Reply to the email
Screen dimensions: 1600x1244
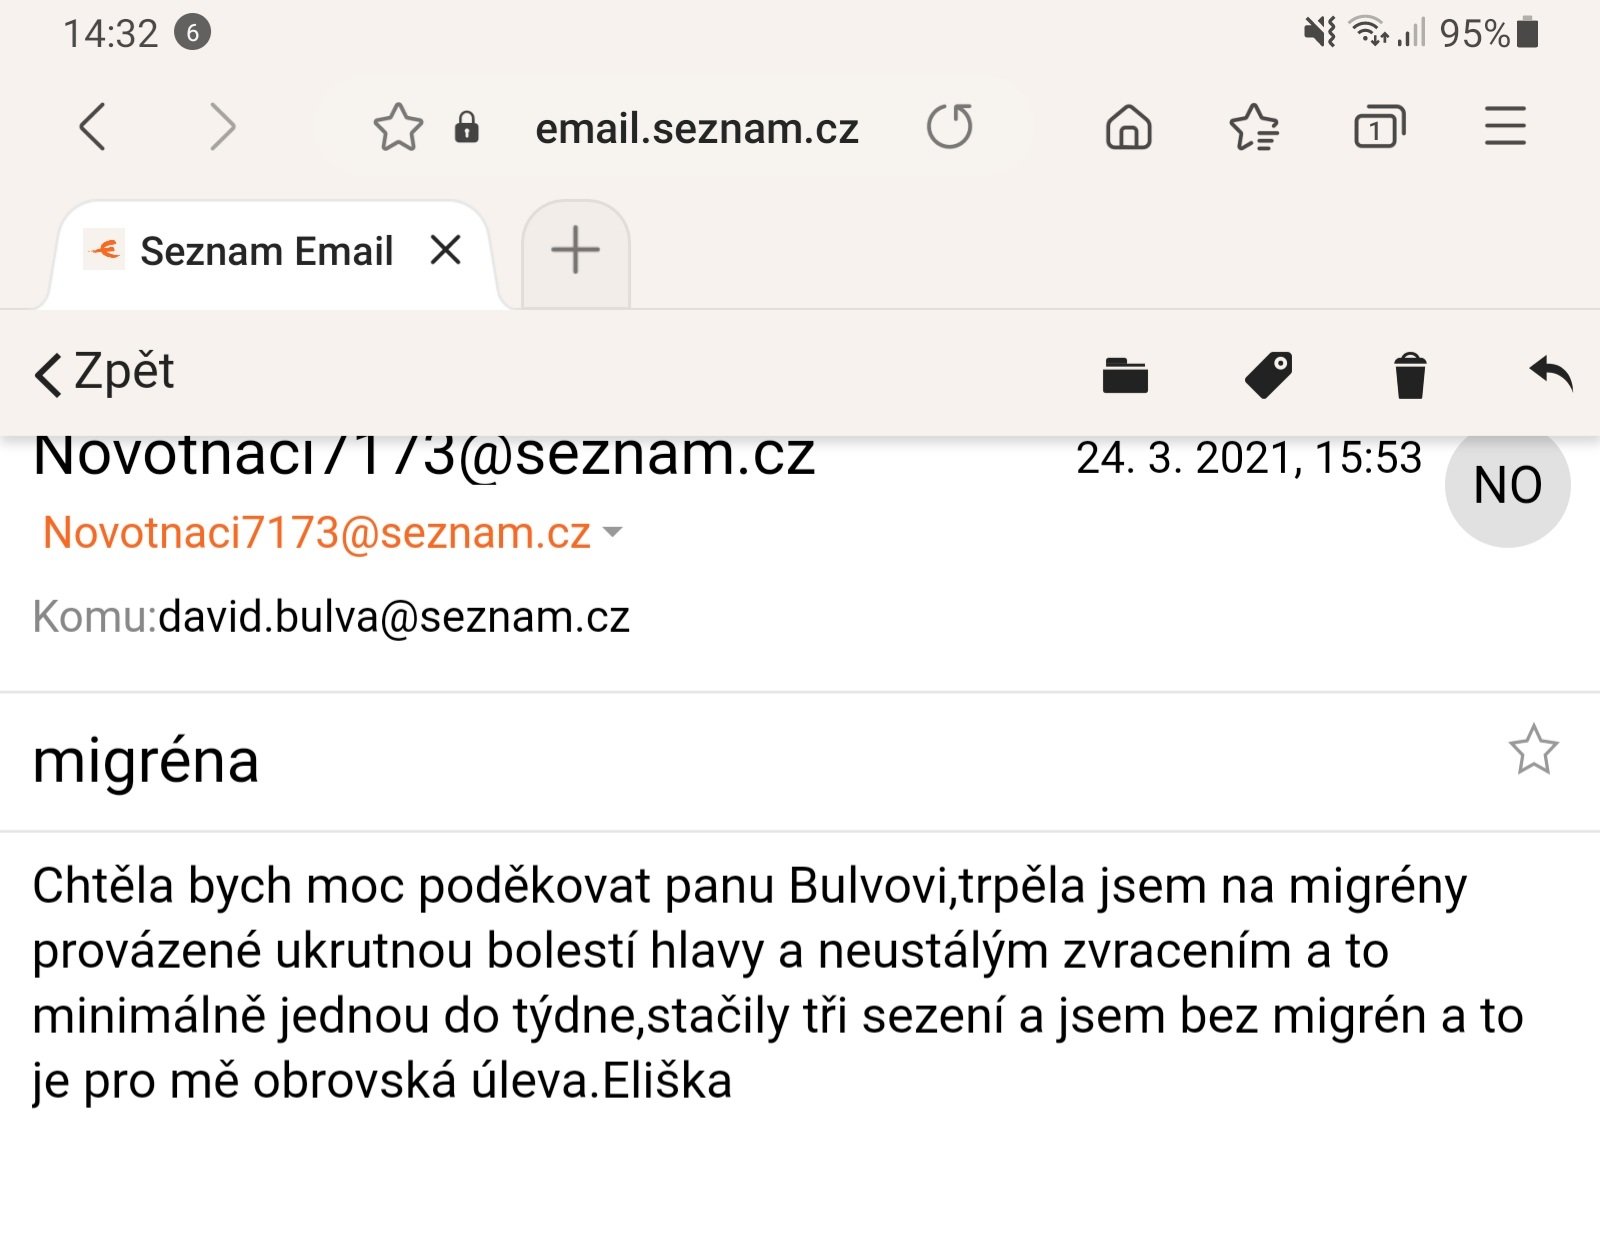(1551, 373)
